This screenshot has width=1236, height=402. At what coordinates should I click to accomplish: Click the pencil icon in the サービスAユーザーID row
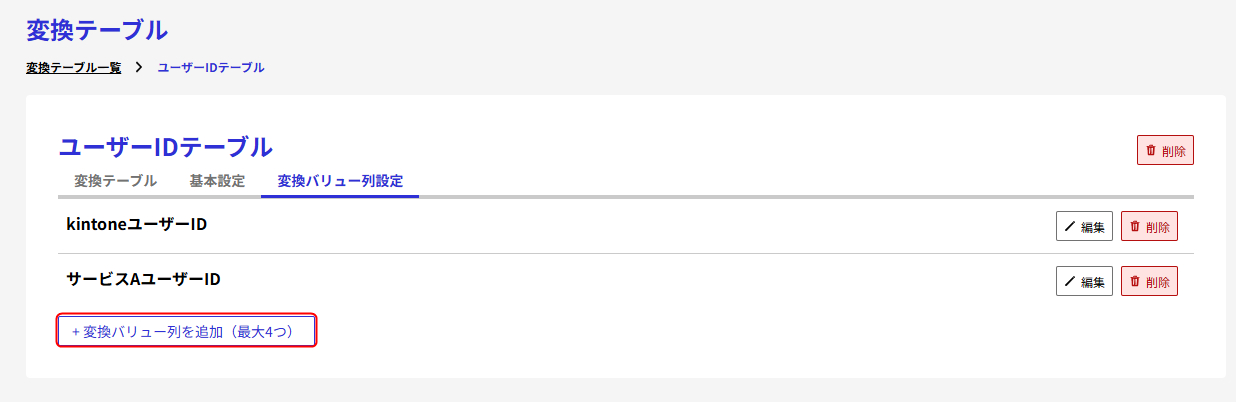point(1070,282)
